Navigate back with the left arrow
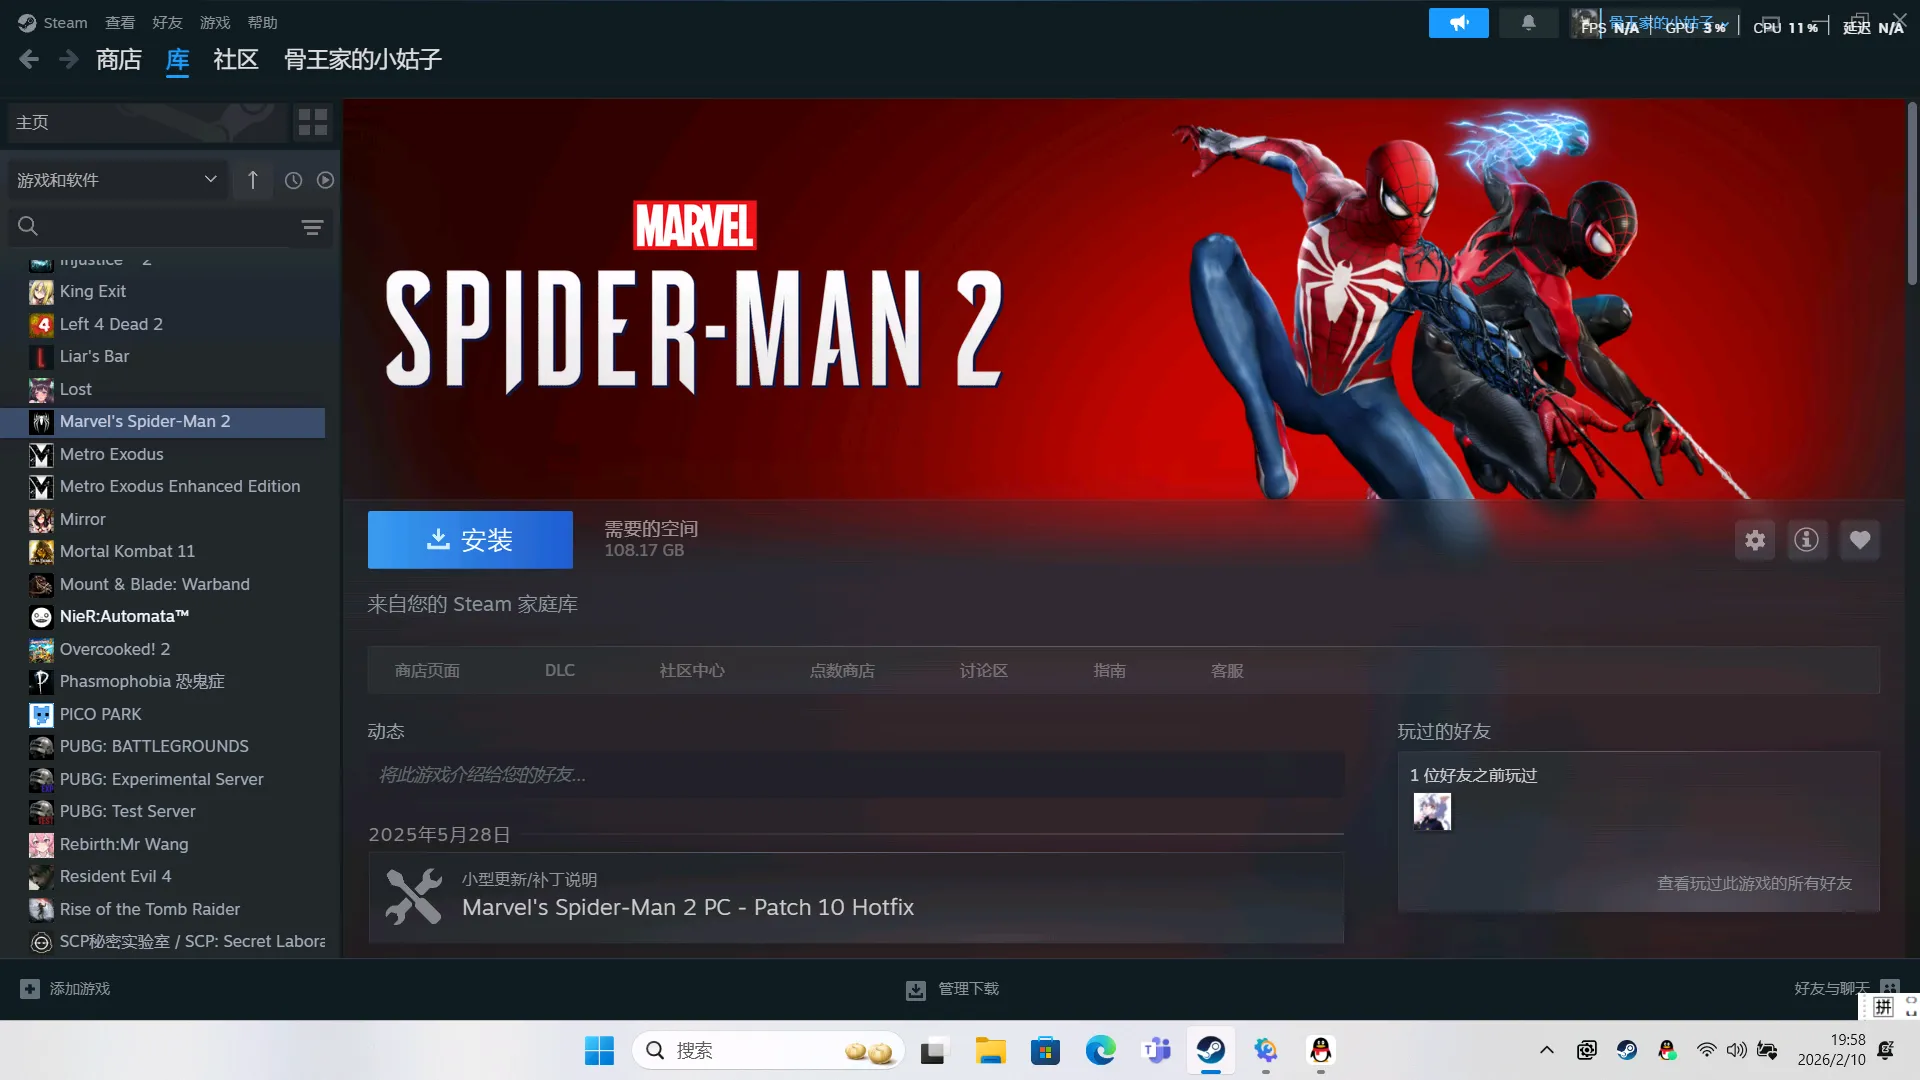Screen dimensions: 1920x1080 (x=29, y=60)
